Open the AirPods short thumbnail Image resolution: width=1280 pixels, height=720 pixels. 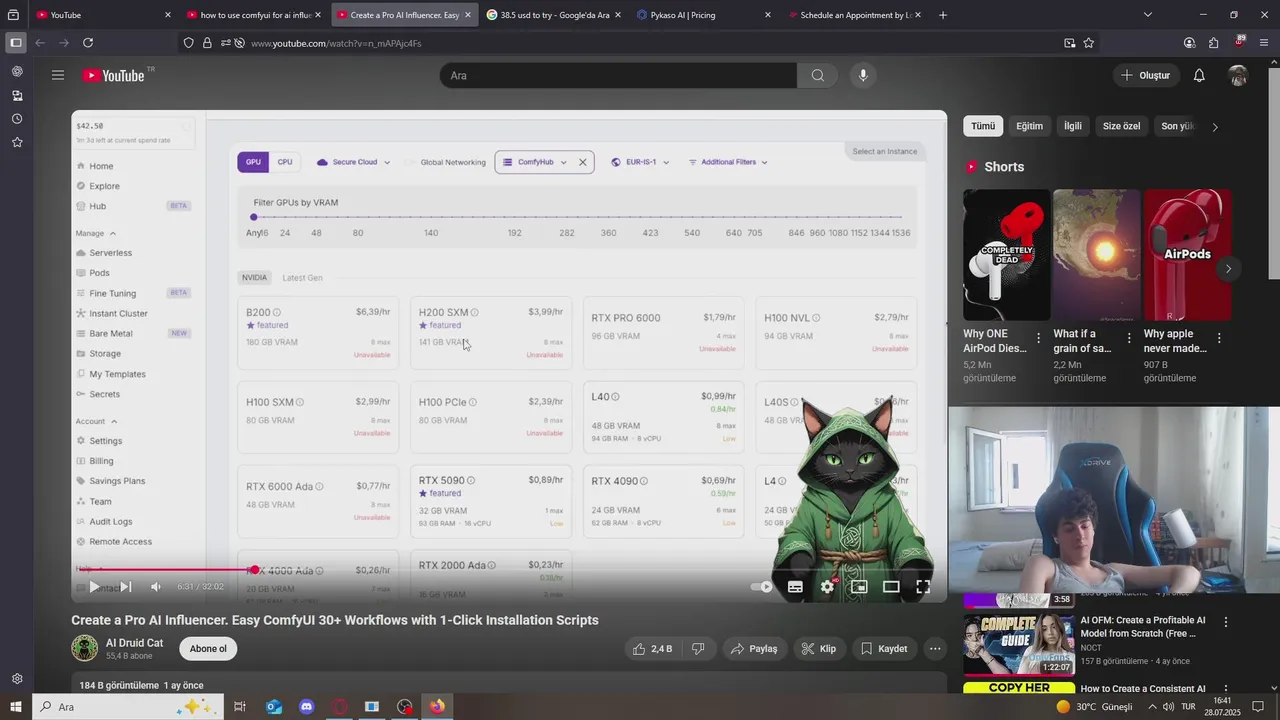[x=1188, y=255]
